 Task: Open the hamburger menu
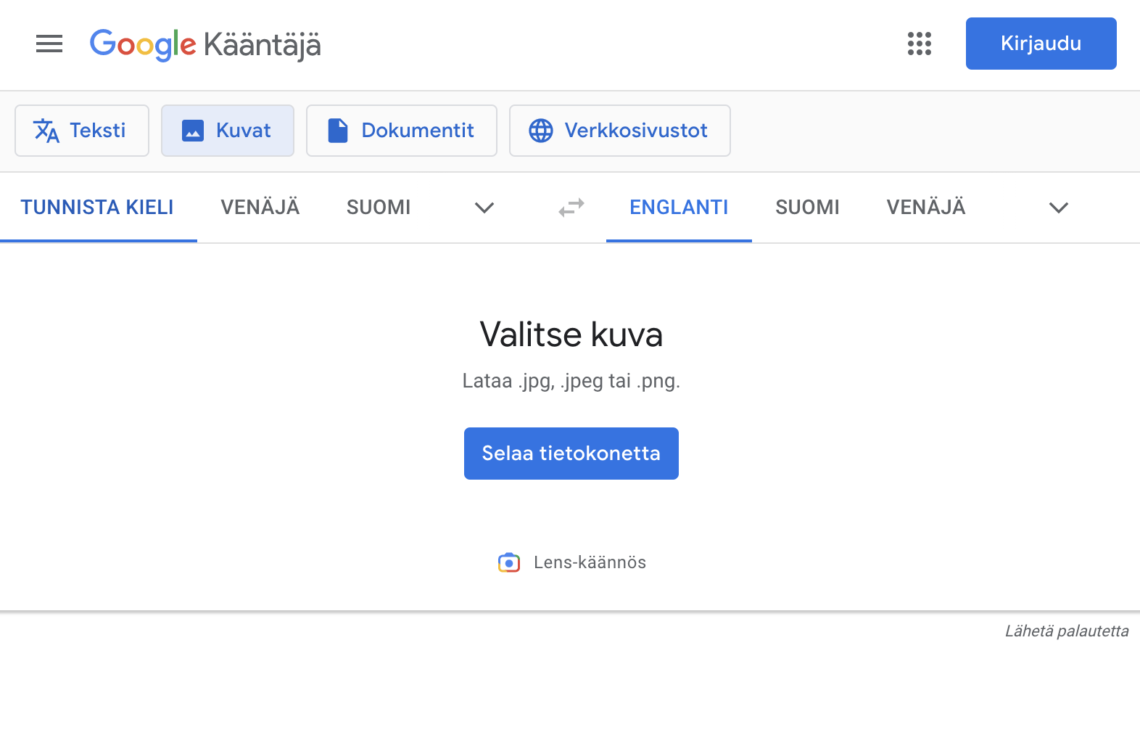coord(48,43)
